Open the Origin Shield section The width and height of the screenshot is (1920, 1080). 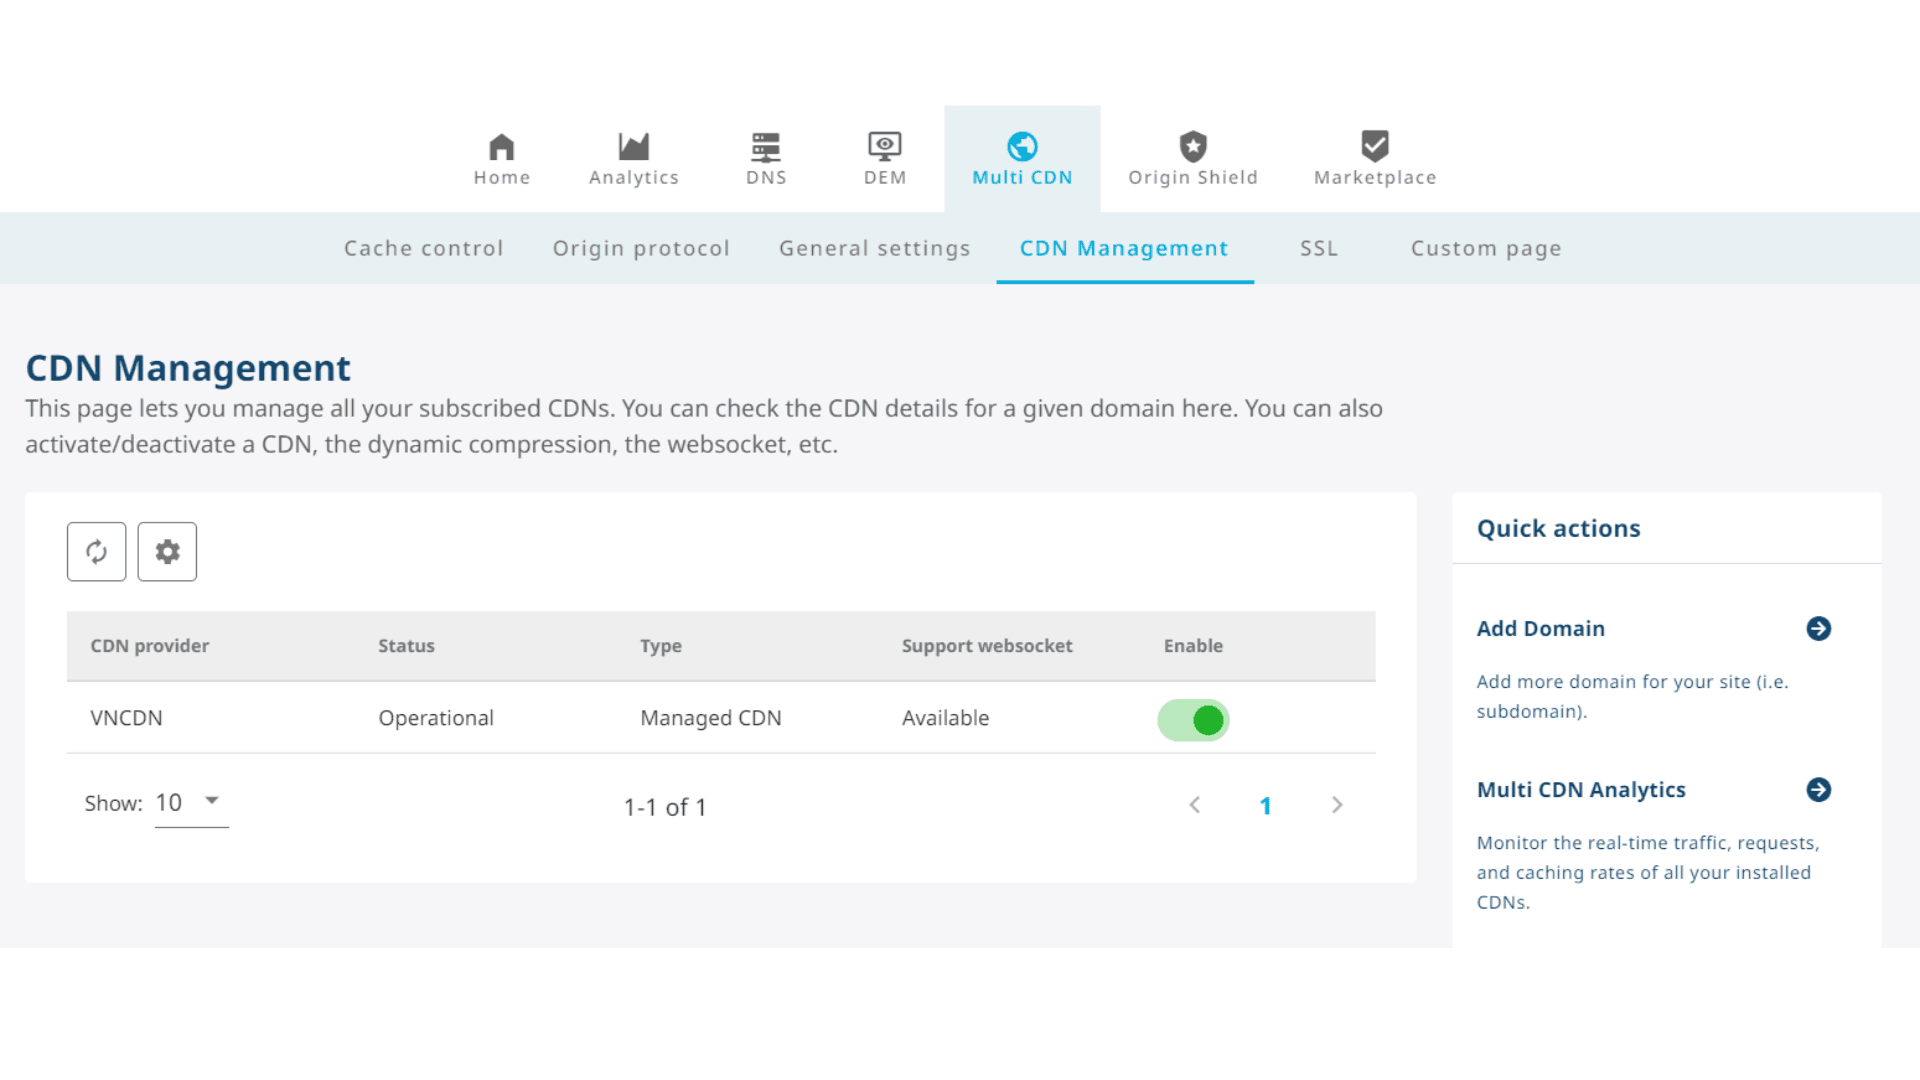[x=1193, y=160]
